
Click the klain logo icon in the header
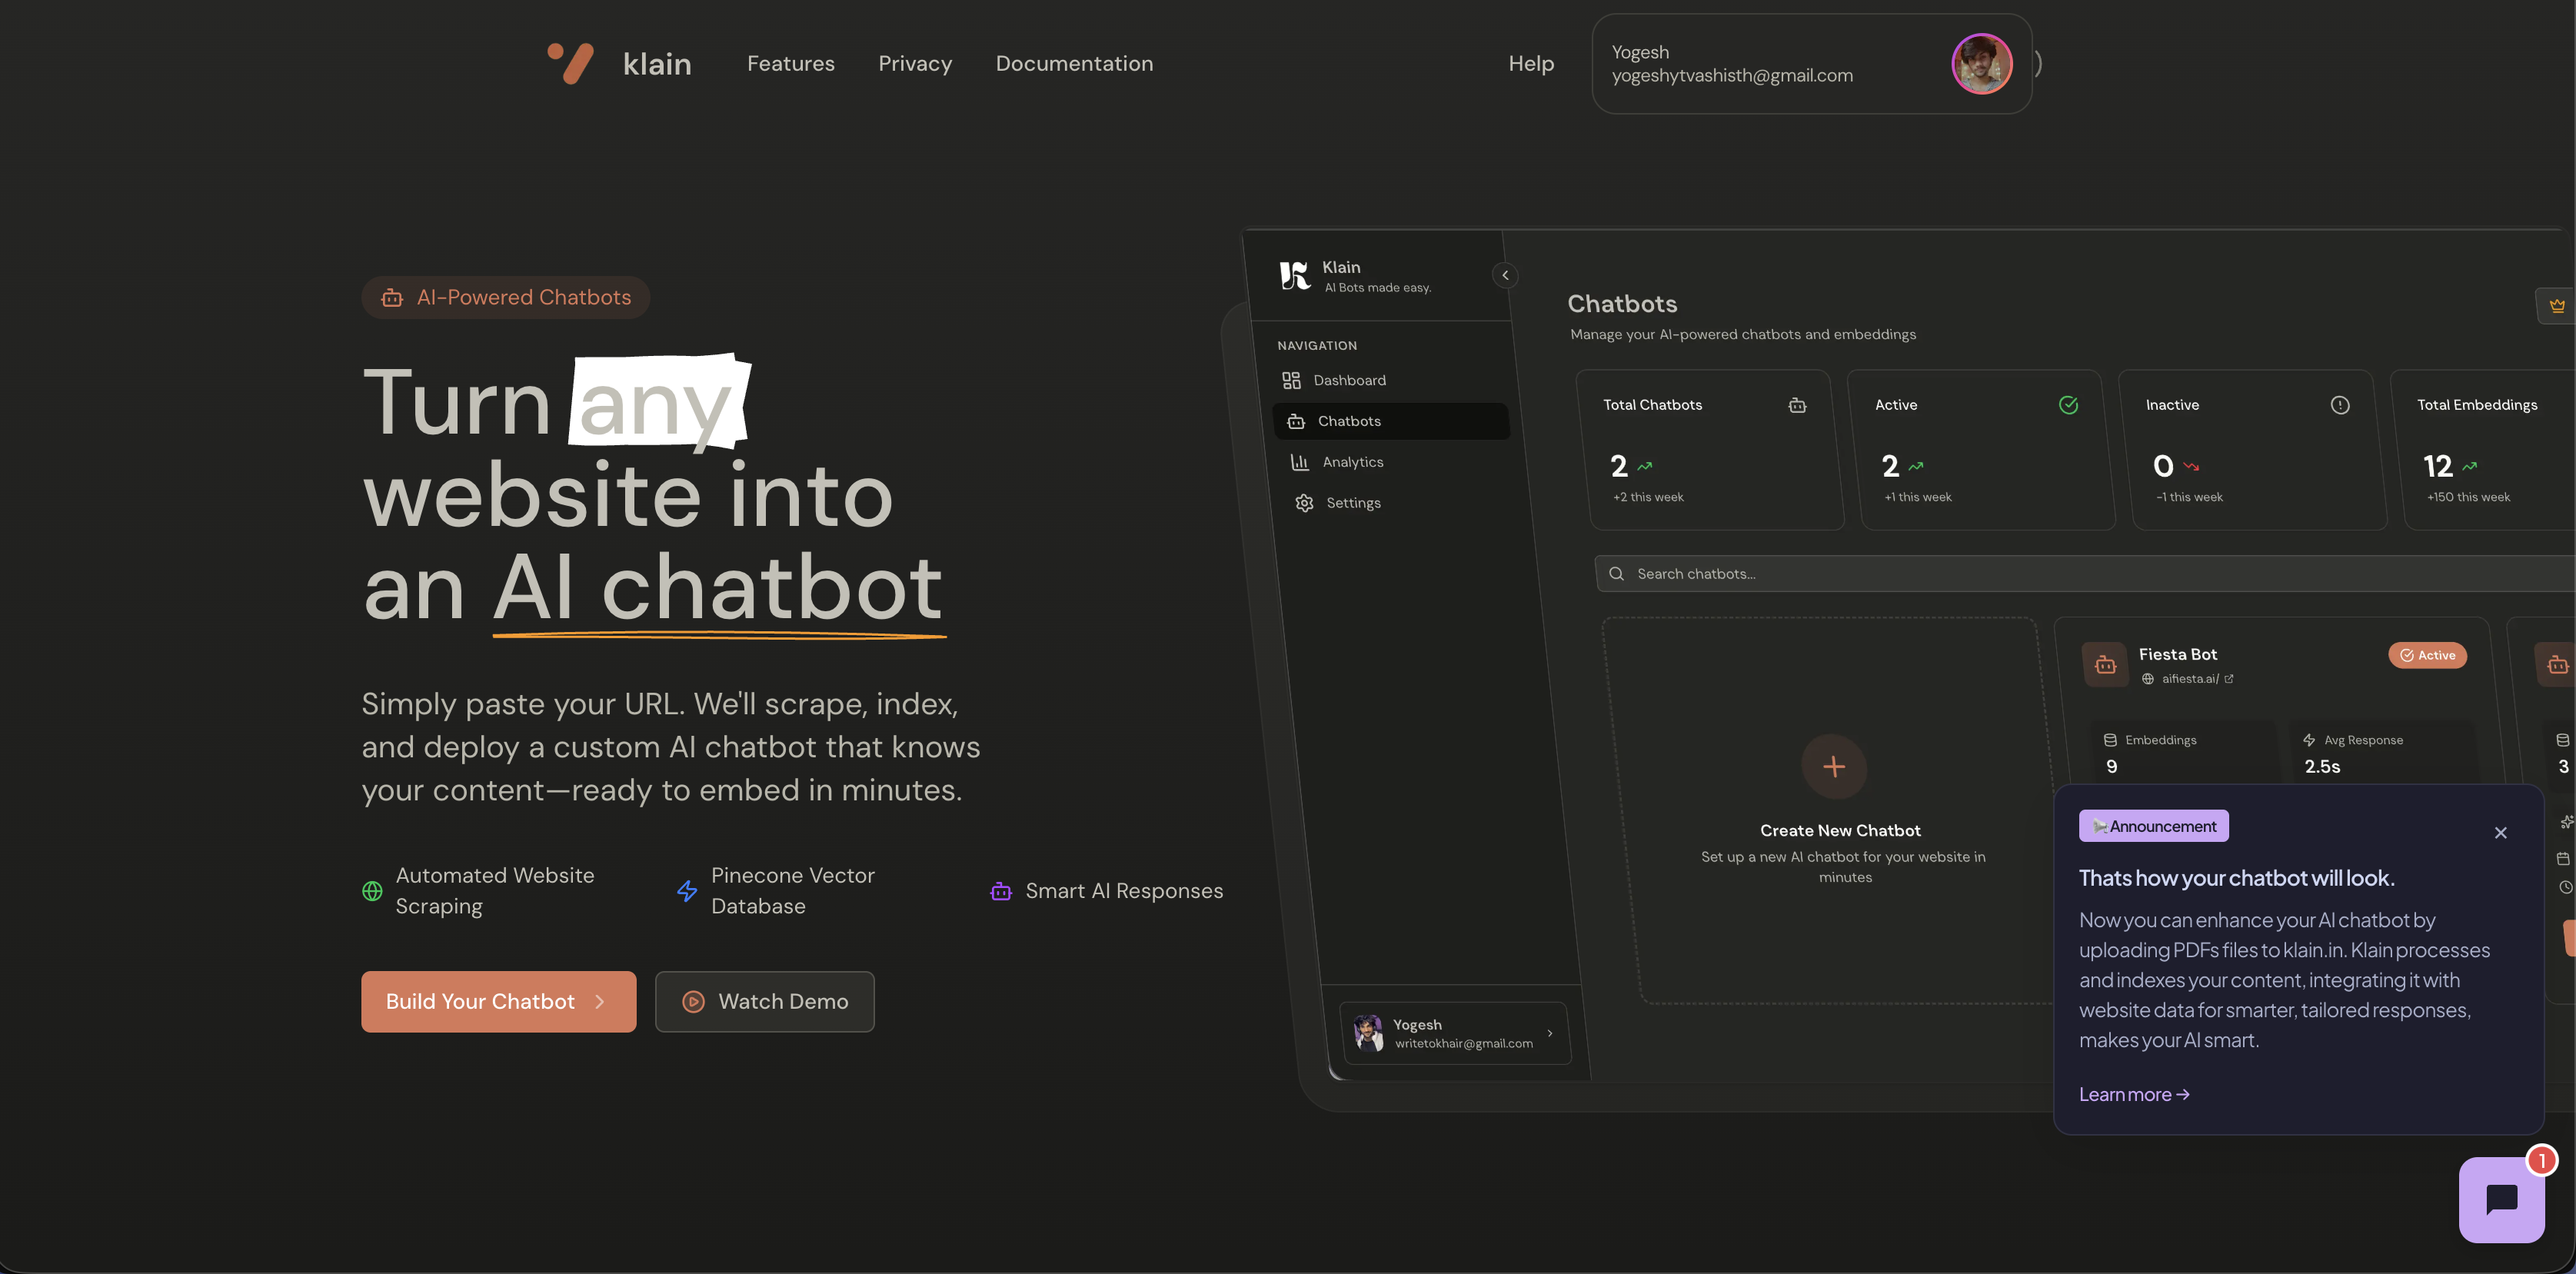(x=571, y=63)
